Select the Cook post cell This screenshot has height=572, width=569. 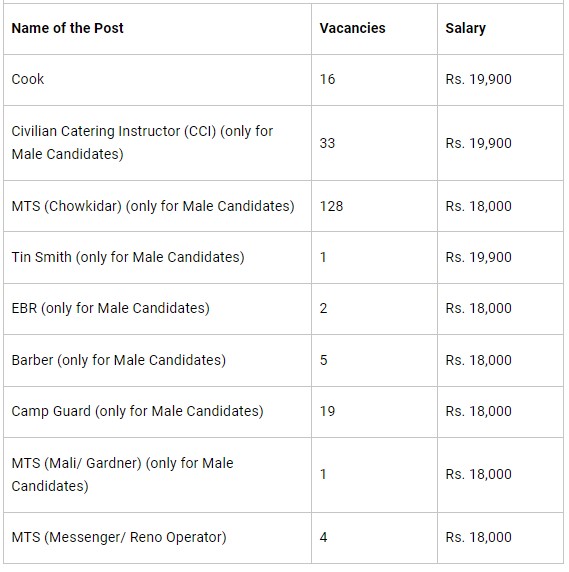(158, 80)
